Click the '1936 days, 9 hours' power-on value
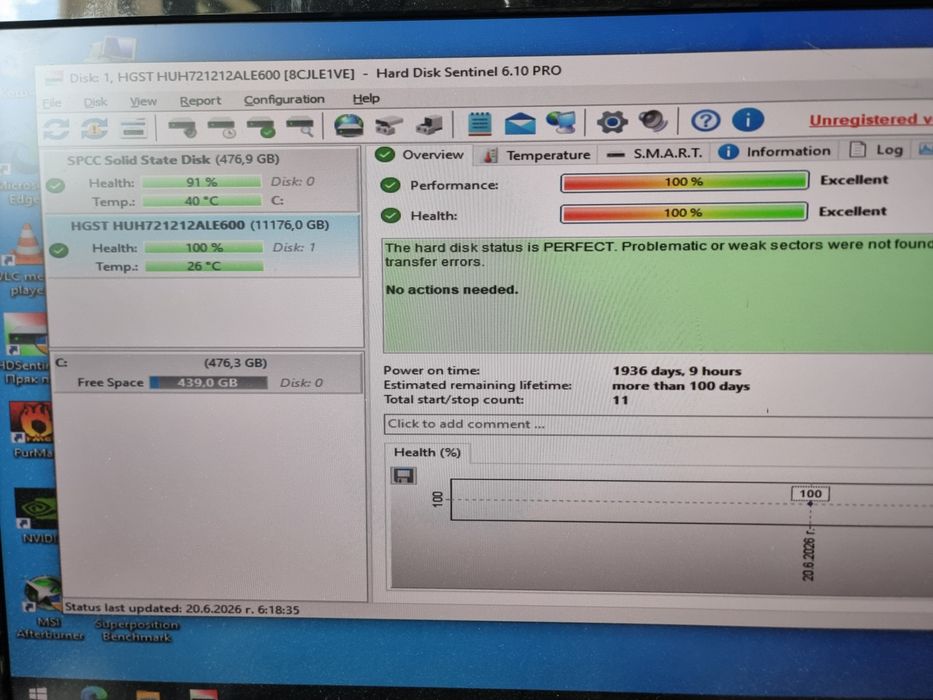This screenshot has width=933, height=700. click(x=677, y=371)
